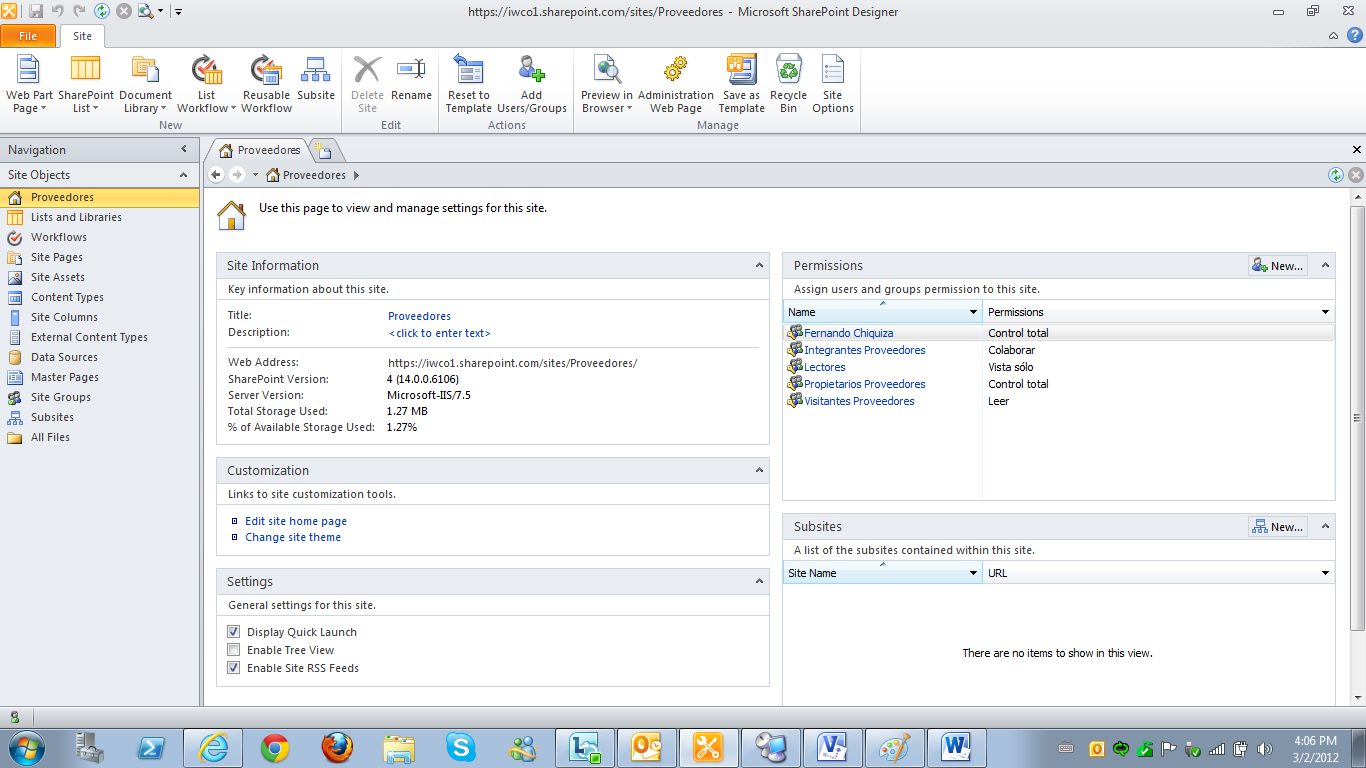The height and width of the screenshot is (768, 1366).
Task: Click New in the Permissions panel
Action: coord(1277,265)
